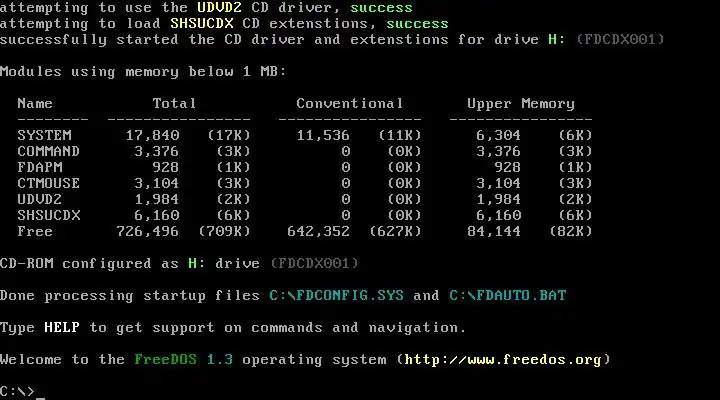Click the (709K) free total size
Screen dimensions: 720x400
(x=224, y=231)
